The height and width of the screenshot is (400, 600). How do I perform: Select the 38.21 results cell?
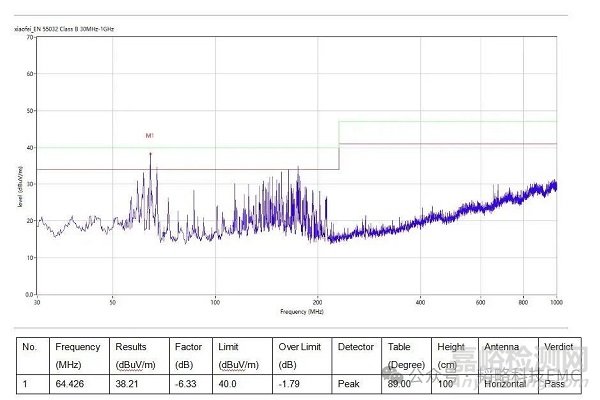click(129, 383)
